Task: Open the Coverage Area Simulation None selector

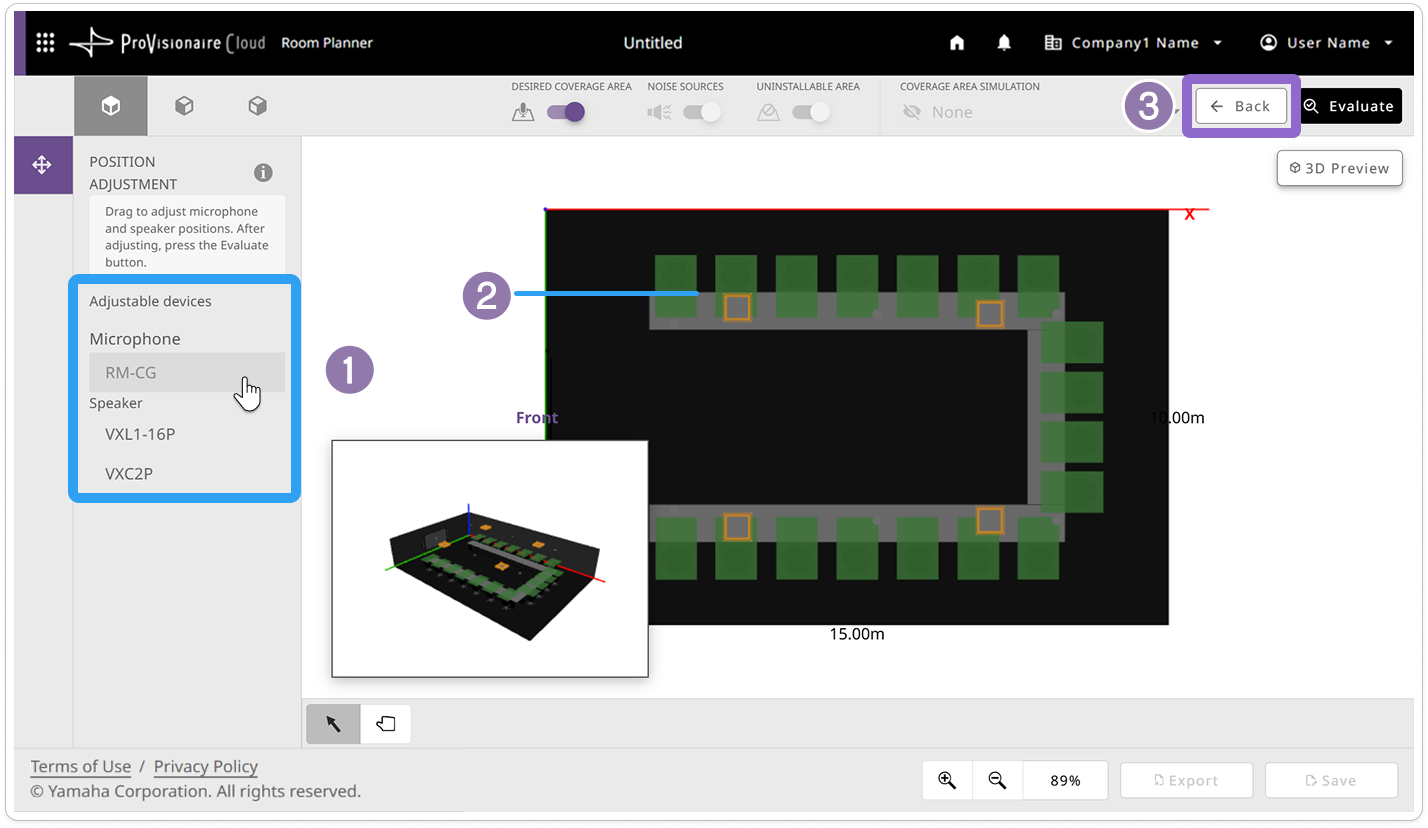Action: click(x=937, y=113)
